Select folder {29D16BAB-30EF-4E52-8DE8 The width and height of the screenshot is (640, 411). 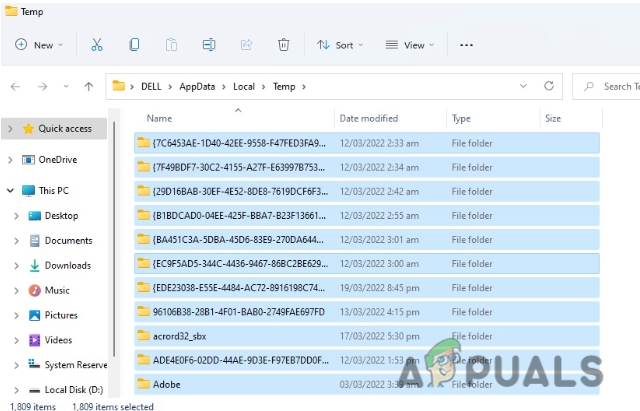pyautogui.click(x=367, y=191)
